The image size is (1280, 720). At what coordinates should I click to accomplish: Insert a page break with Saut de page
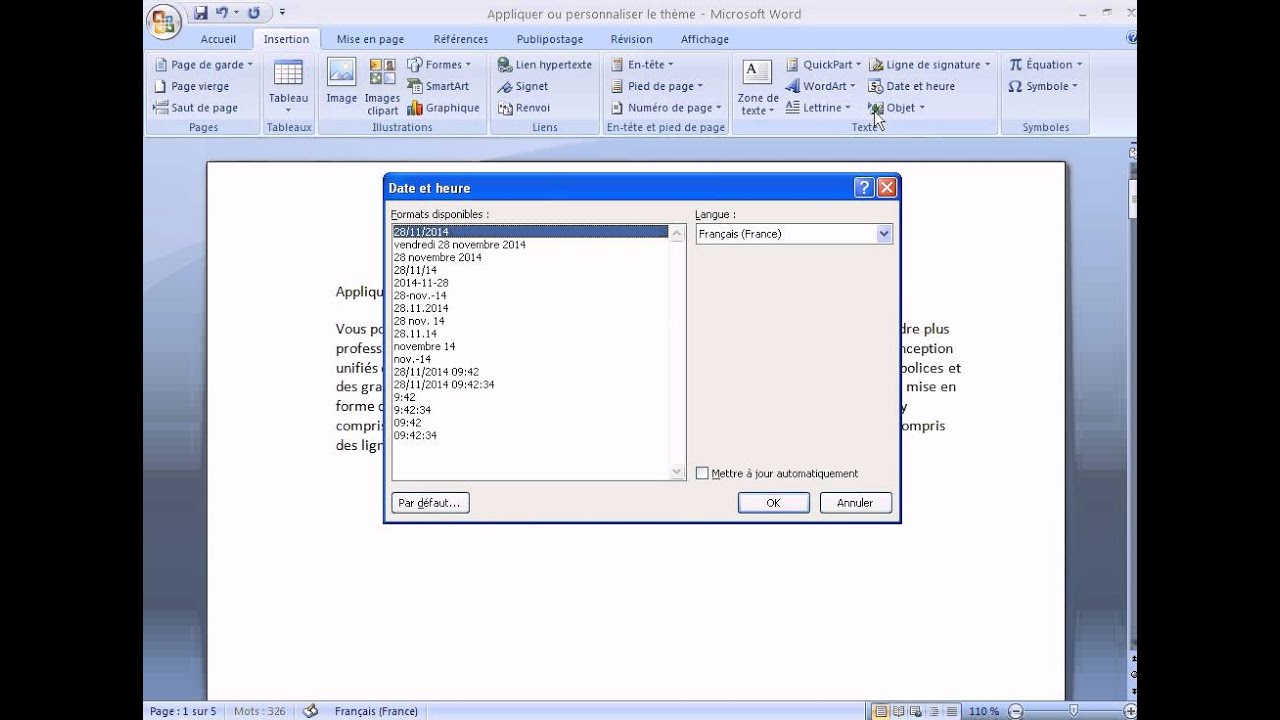[196, 108]
